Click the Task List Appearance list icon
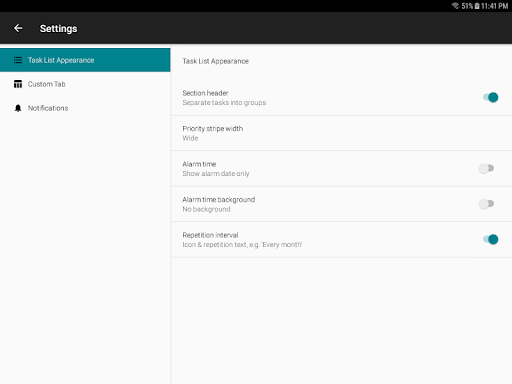Image resolution: width=512 pixels, height=384 pixels. (x=18, y=60)
